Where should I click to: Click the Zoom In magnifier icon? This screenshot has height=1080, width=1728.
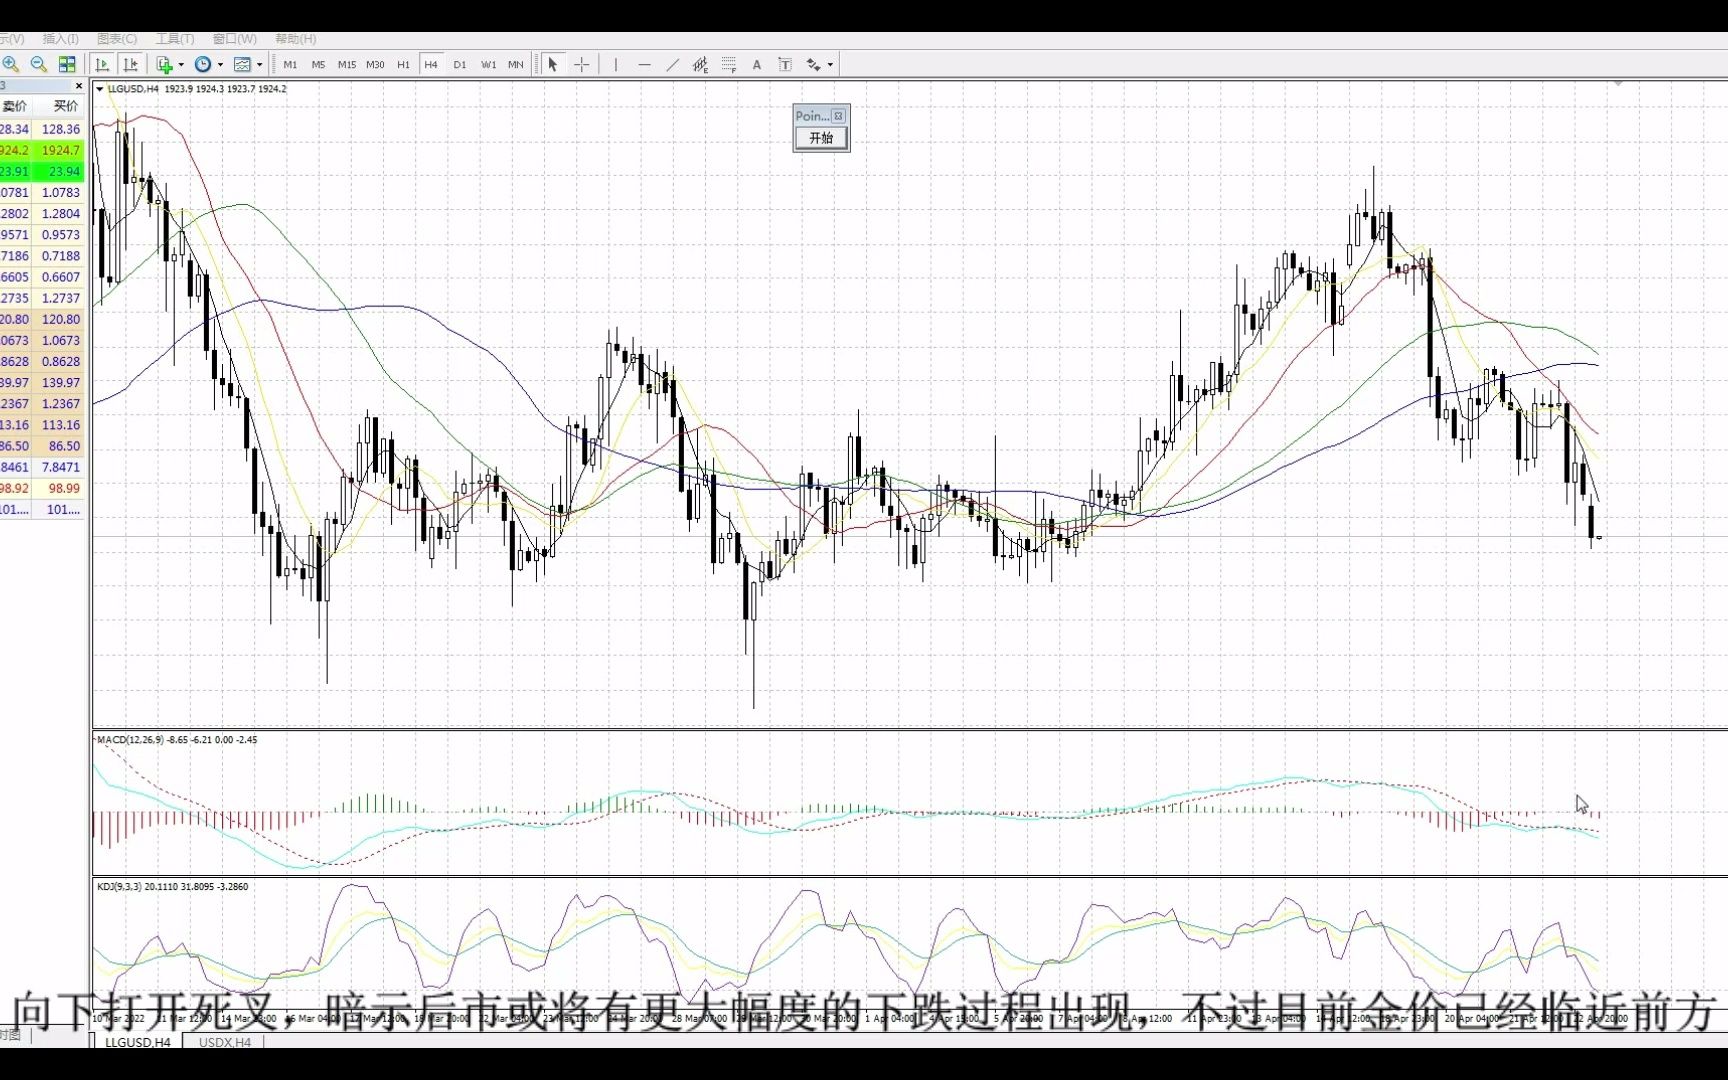11,64
